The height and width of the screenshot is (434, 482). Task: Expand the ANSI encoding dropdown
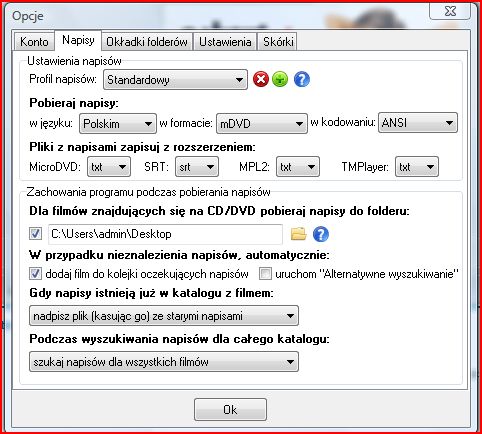click(418, 123)
